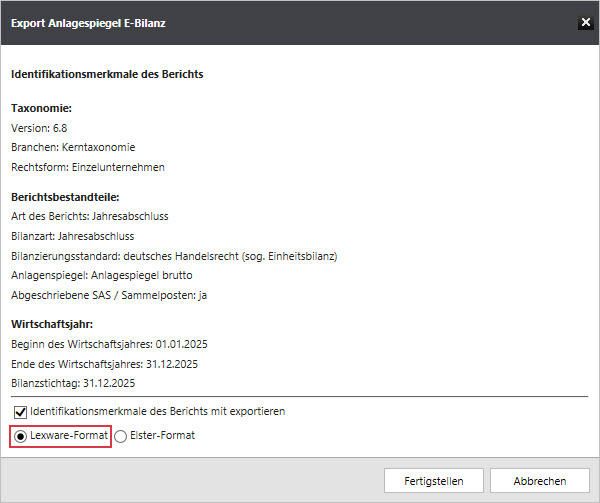Select the Lexware-Format radio button
Image resolution: width=600 pixels, height=503 pixels.
(21, 436)
